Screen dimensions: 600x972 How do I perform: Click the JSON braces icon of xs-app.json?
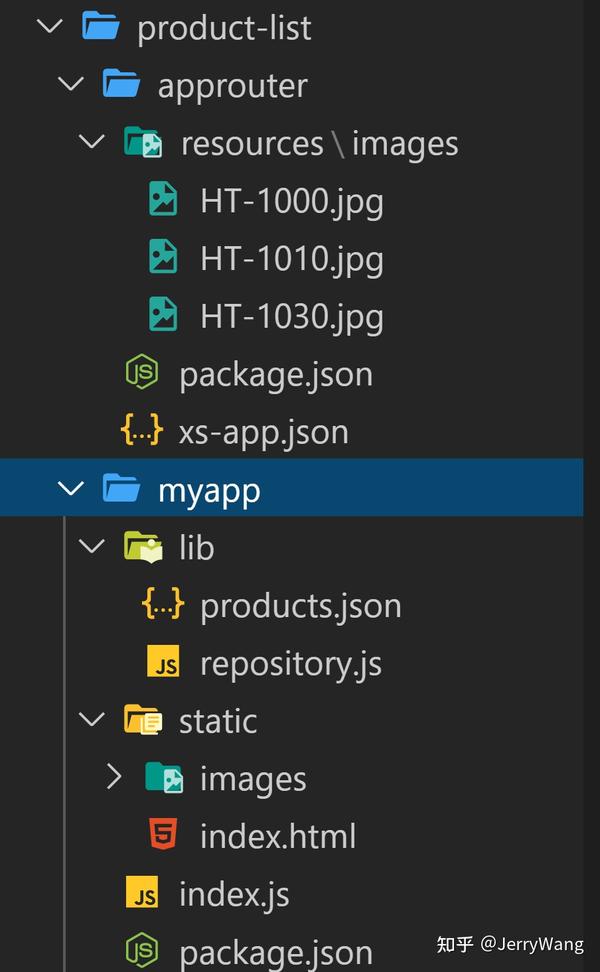[140, 431]
